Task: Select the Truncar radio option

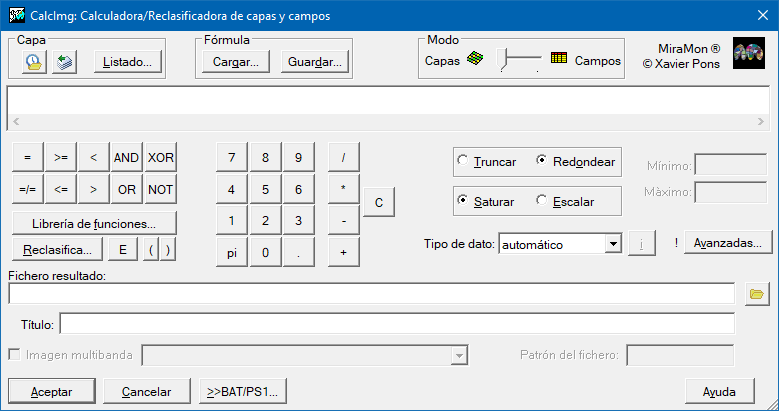Action: click(x=461, y=161)
